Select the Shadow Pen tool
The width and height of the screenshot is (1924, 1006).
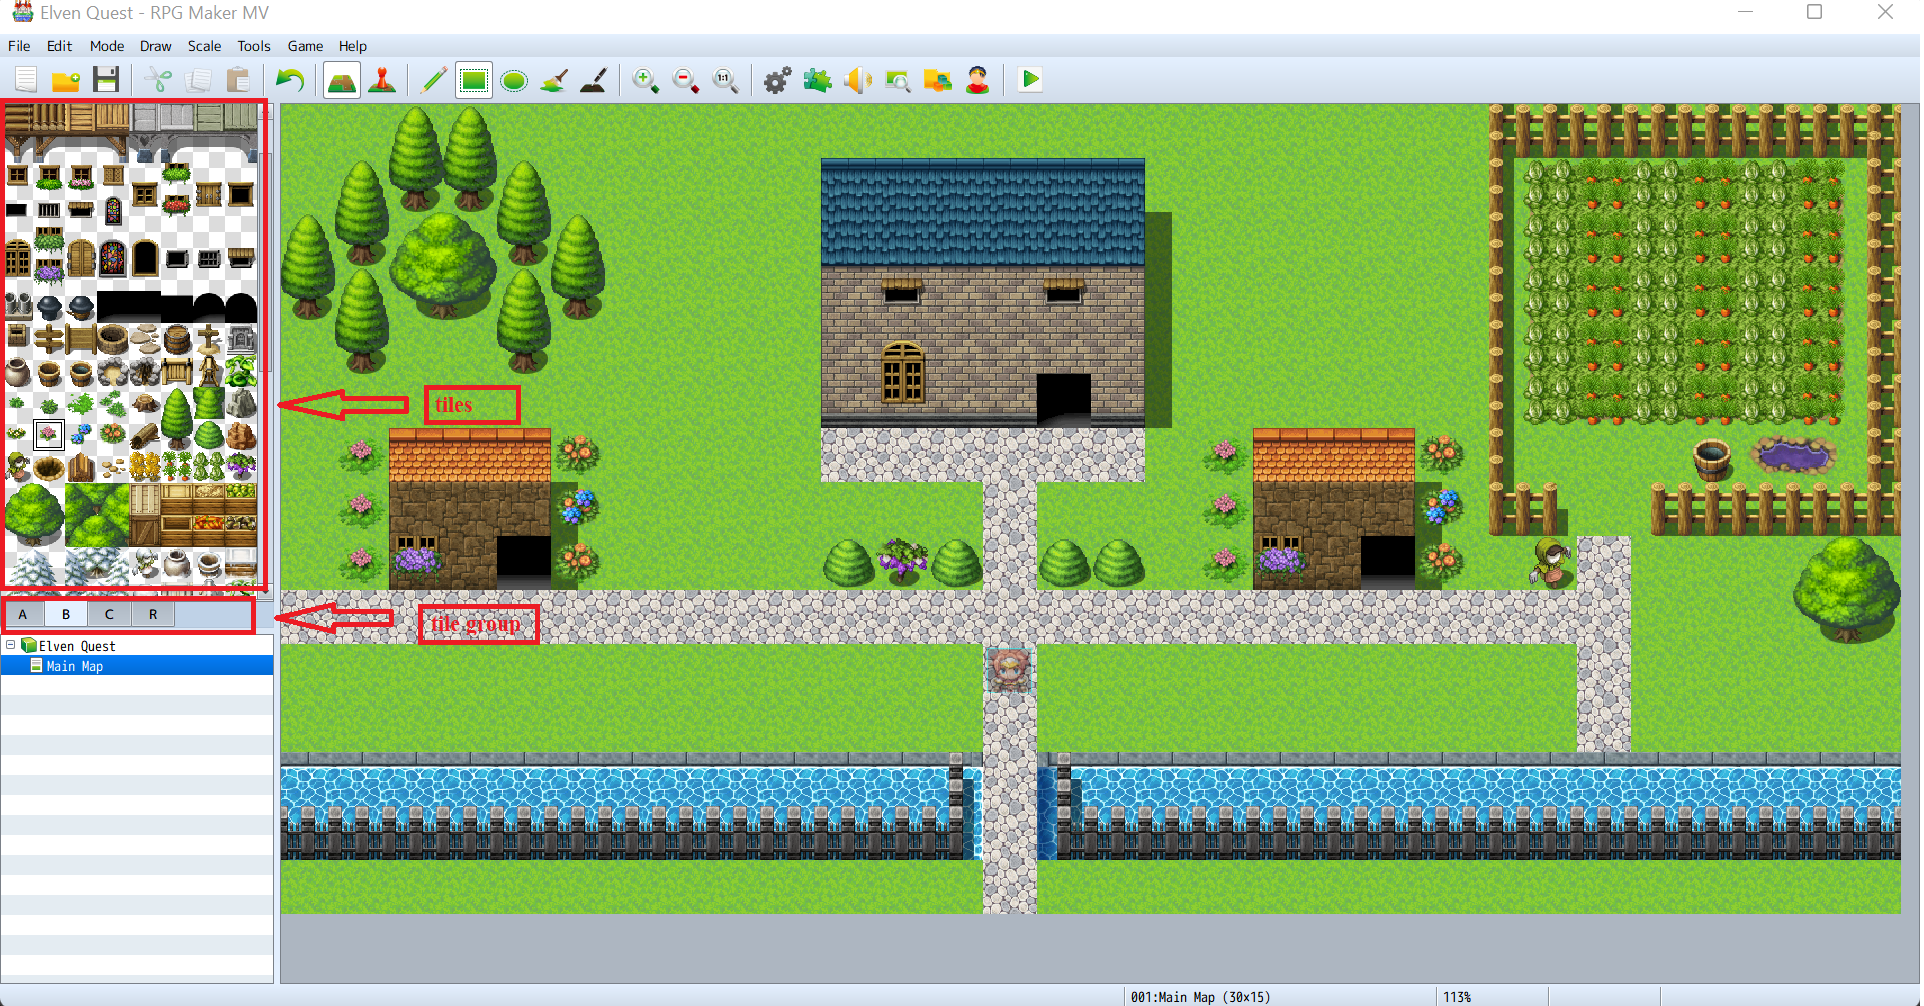[594, 80]
